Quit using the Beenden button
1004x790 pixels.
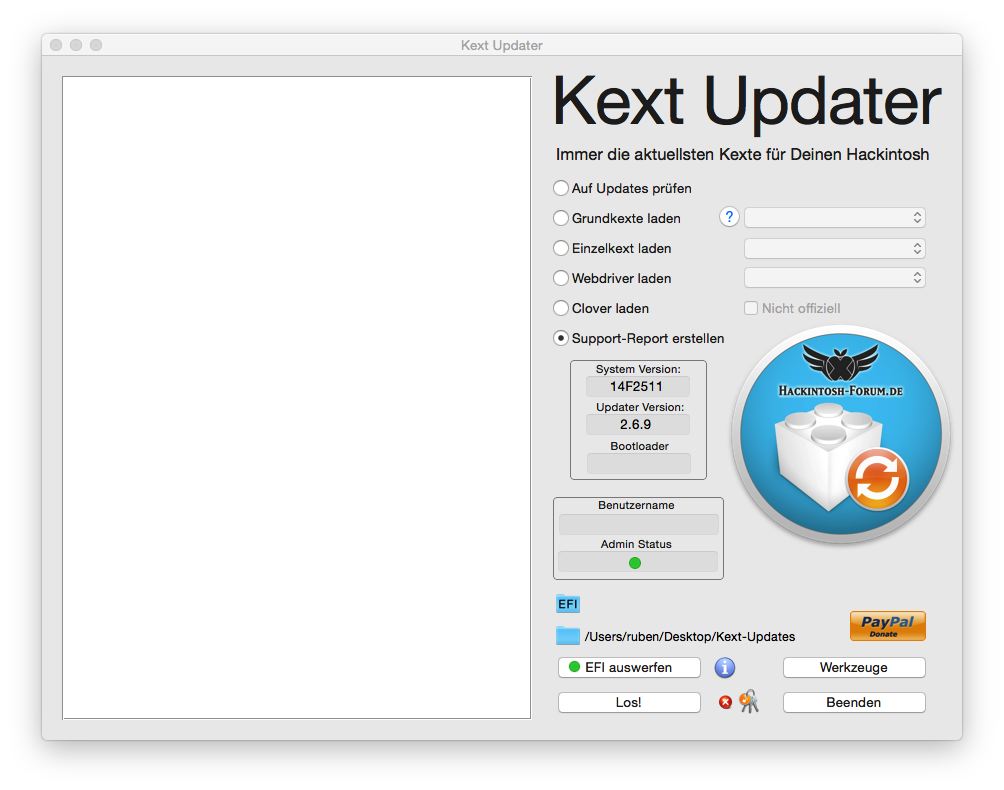(x=854, y=702)
